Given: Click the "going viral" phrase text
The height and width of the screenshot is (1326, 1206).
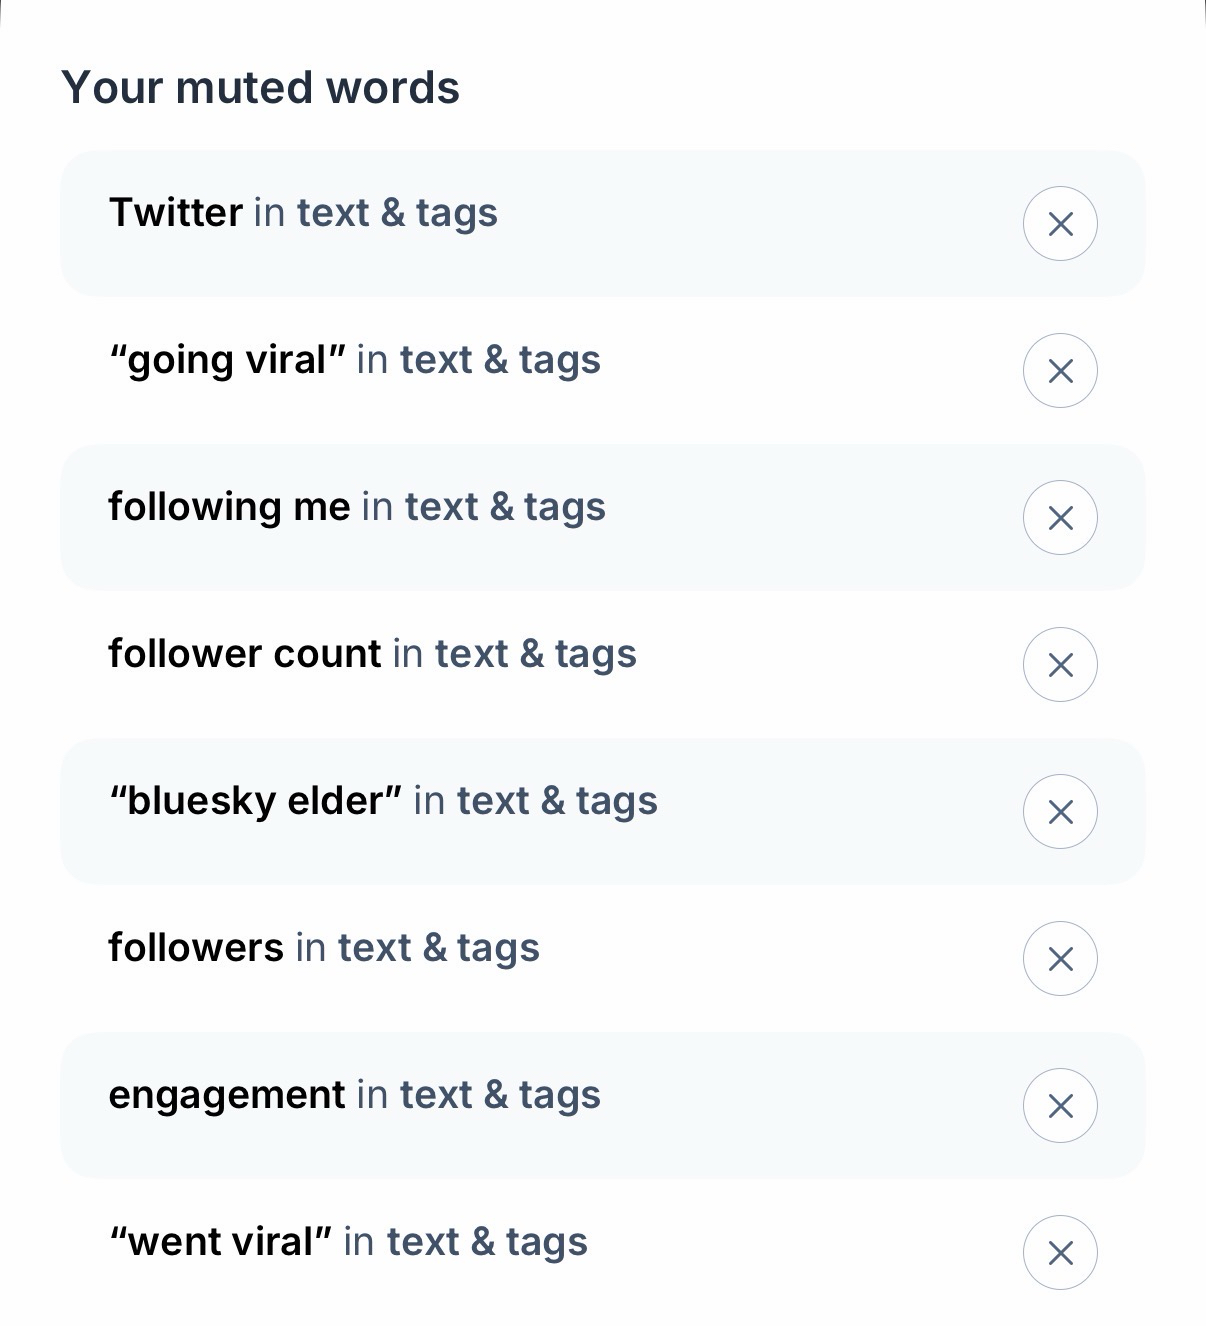Looking at the screenshot, I should (x=228, y=360).
